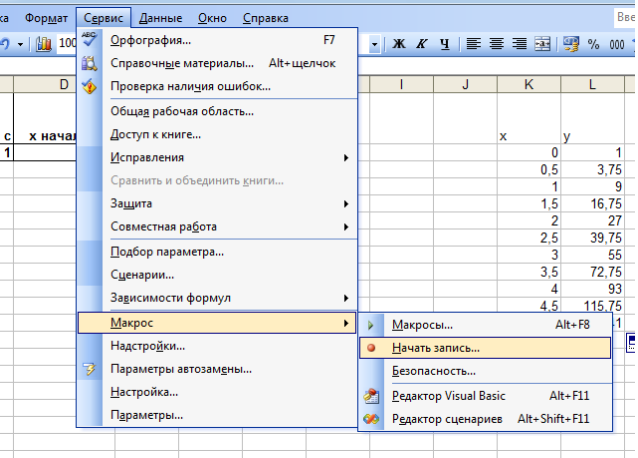The height and width of the screenshot is (458, 638).
Task: Choose Редактор сценариев item
Action: pos(485,419)
